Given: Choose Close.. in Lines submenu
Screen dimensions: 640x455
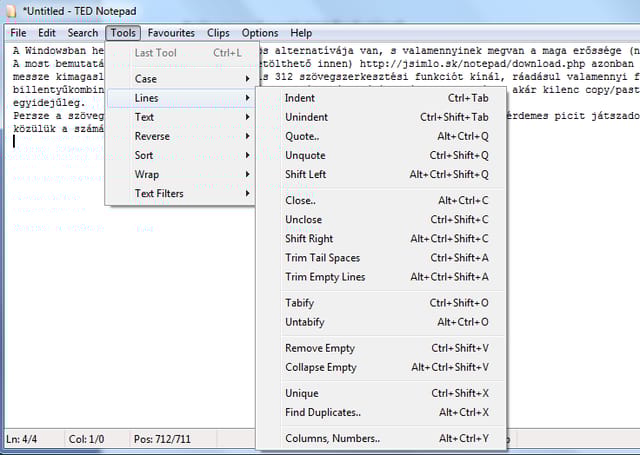Looking at the screenshot, I should [x=382, y=200].
